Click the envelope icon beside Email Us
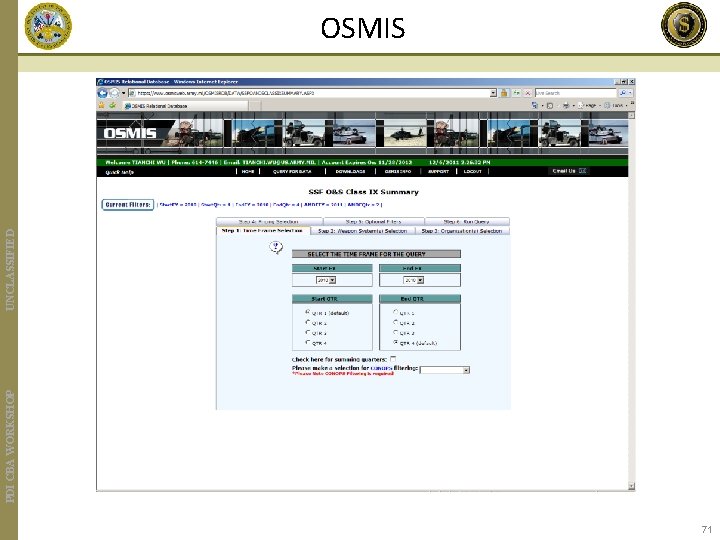Screen dimensions: 720x540 point(583,171)
